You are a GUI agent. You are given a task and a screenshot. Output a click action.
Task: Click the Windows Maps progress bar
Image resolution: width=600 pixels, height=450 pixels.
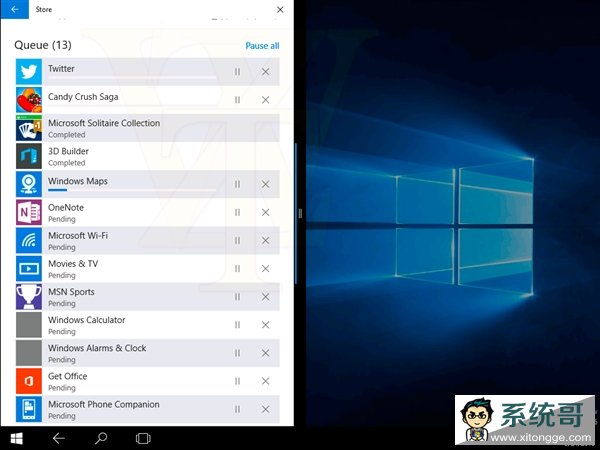click(x=132, y=190)
